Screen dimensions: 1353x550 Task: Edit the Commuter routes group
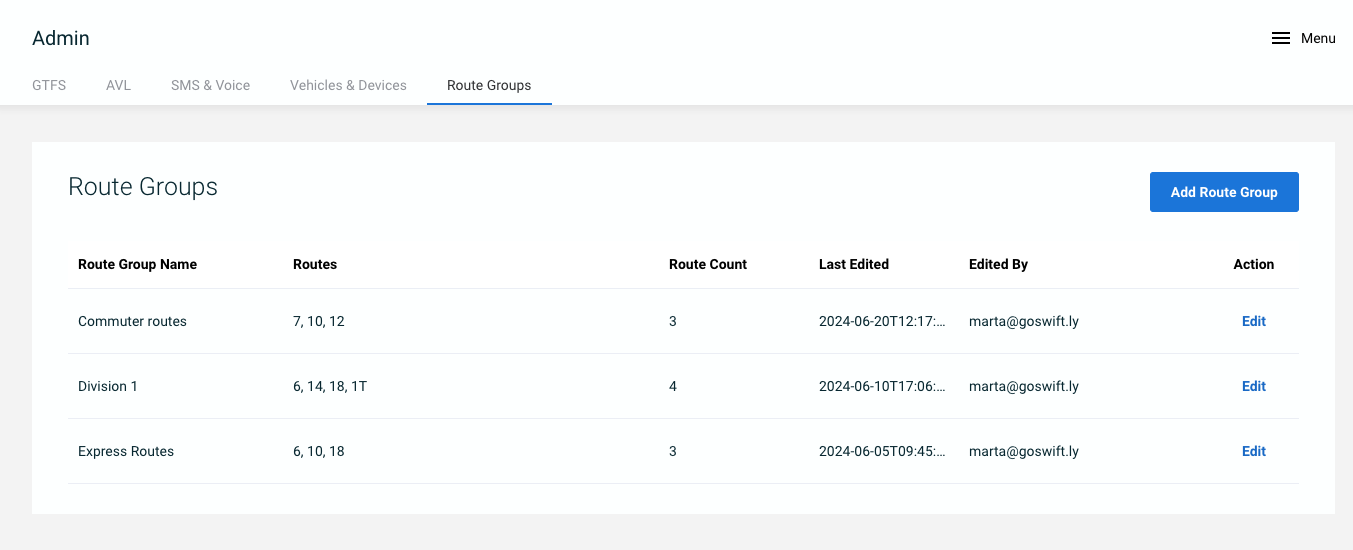point(1254,321)
